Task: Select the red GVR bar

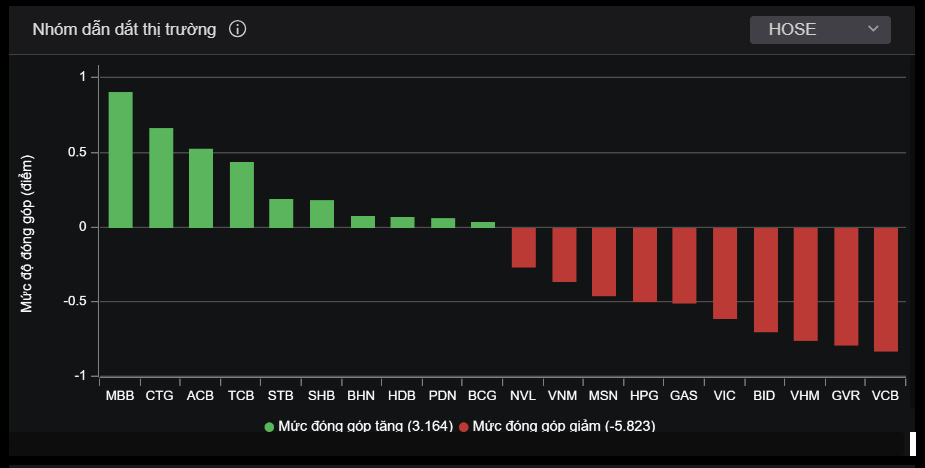Action: pyautogui.click(x=846, y=286)
